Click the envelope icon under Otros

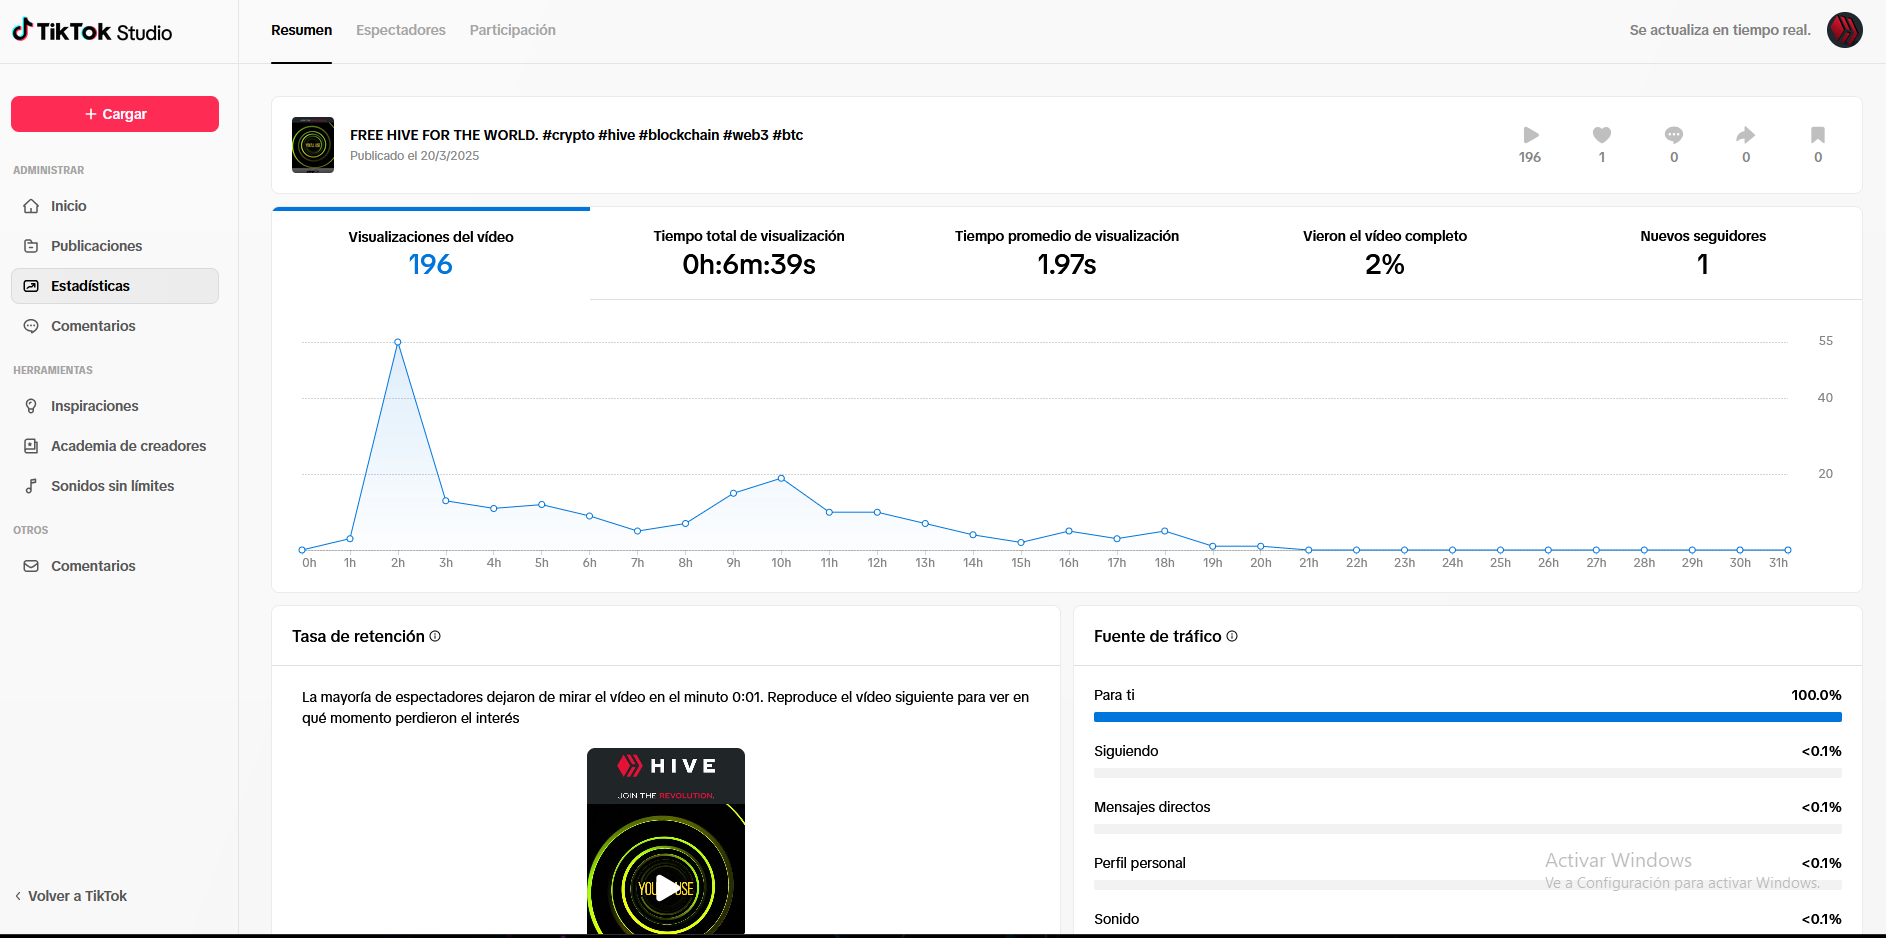31,566
